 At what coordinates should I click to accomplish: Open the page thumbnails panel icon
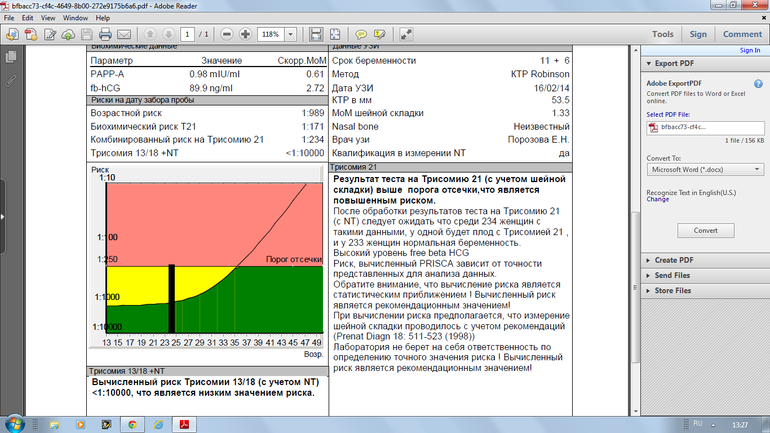coord(11,57)
